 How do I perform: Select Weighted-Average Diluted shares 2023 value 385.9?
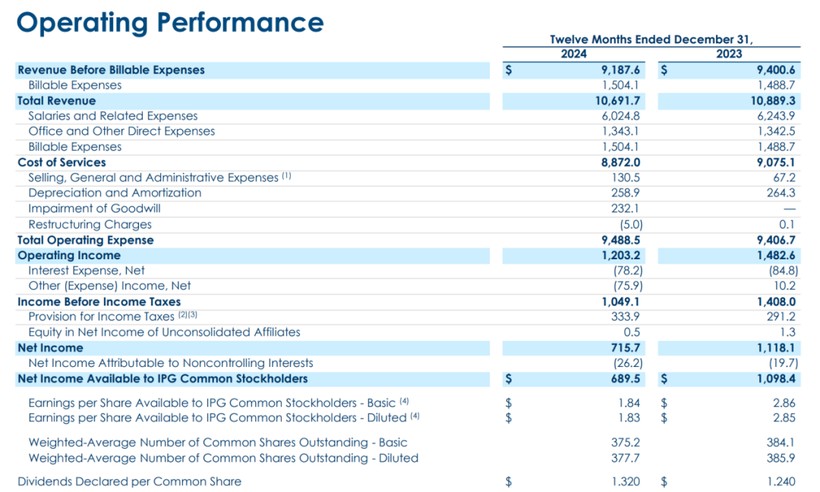click(x=780, y=459)
